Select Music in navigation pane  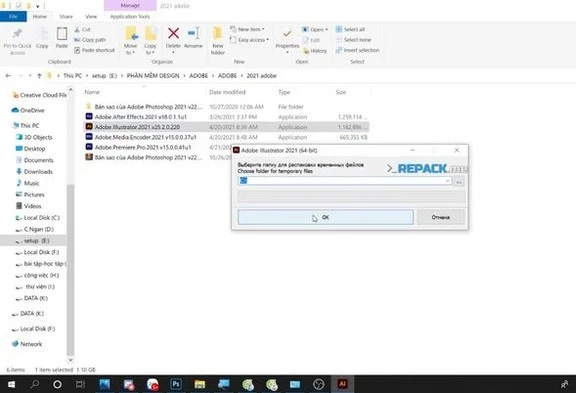[x=28, y=183]
